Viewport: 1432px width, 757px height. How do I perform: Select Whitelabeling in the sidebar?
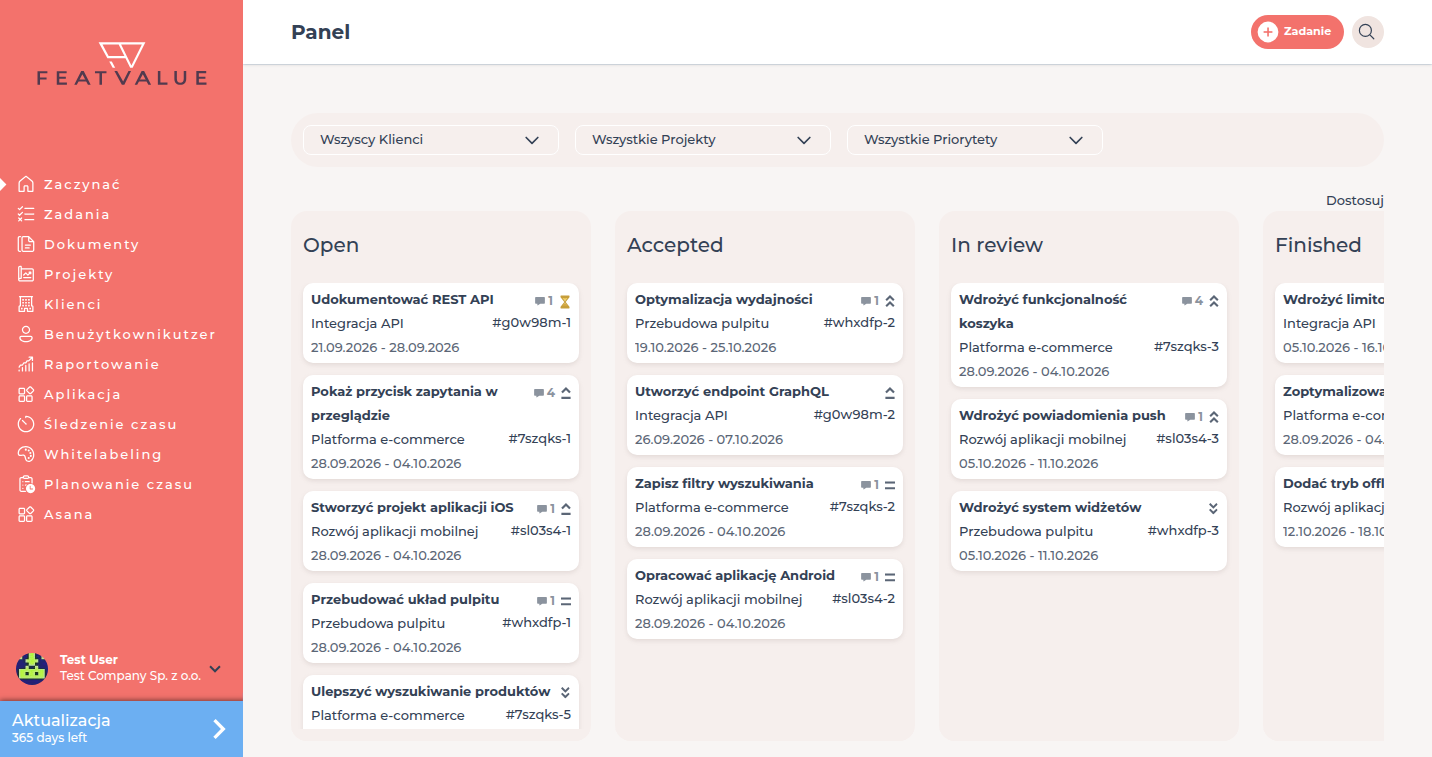click(103, 454)
